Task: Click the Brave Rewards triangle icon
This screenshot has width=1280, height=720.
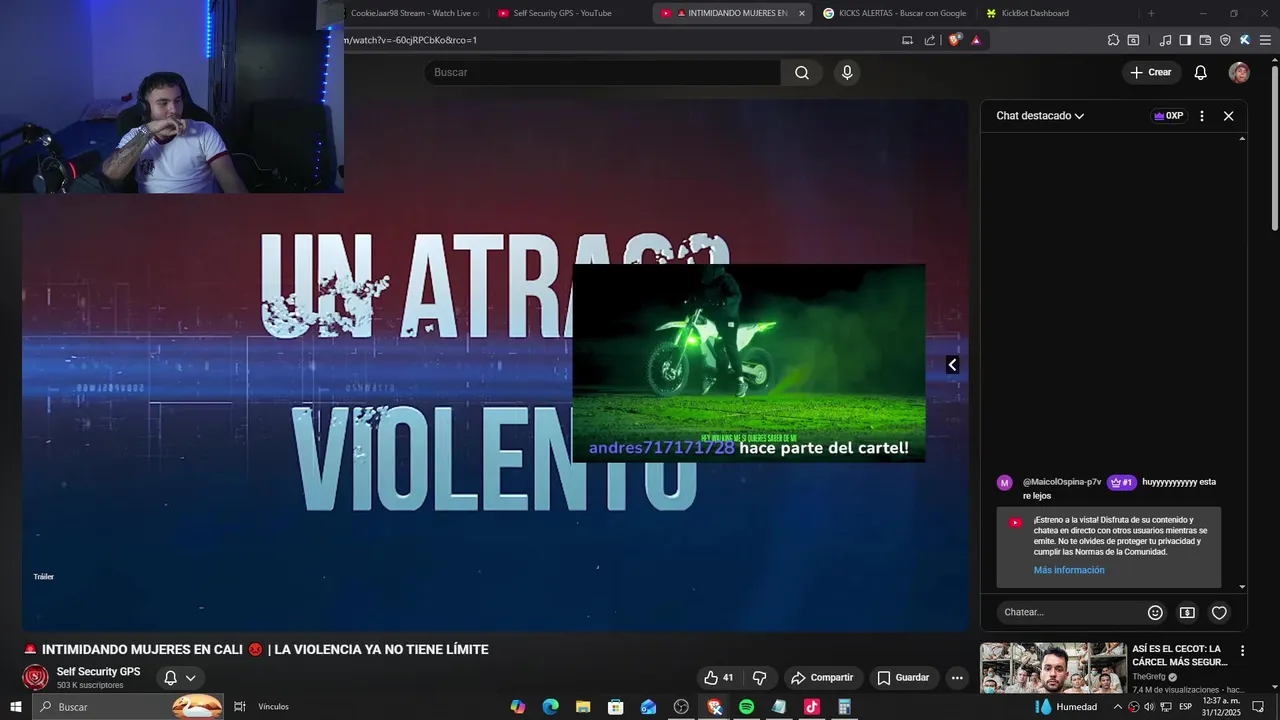Action: (x=976, y=40)
